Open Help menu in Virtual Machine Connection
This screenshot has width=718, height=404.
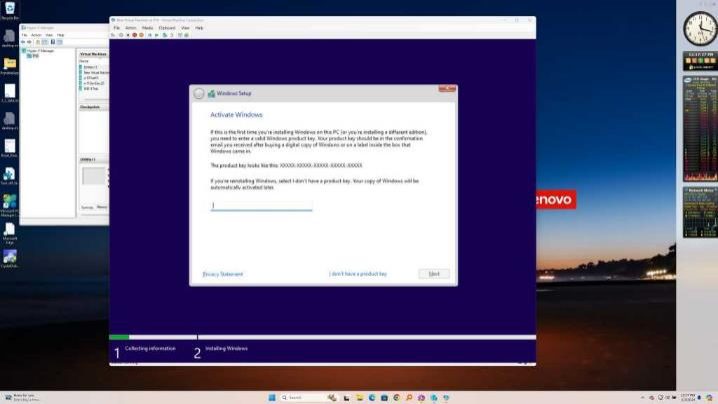pyautogui.click(x=199, y=28)
